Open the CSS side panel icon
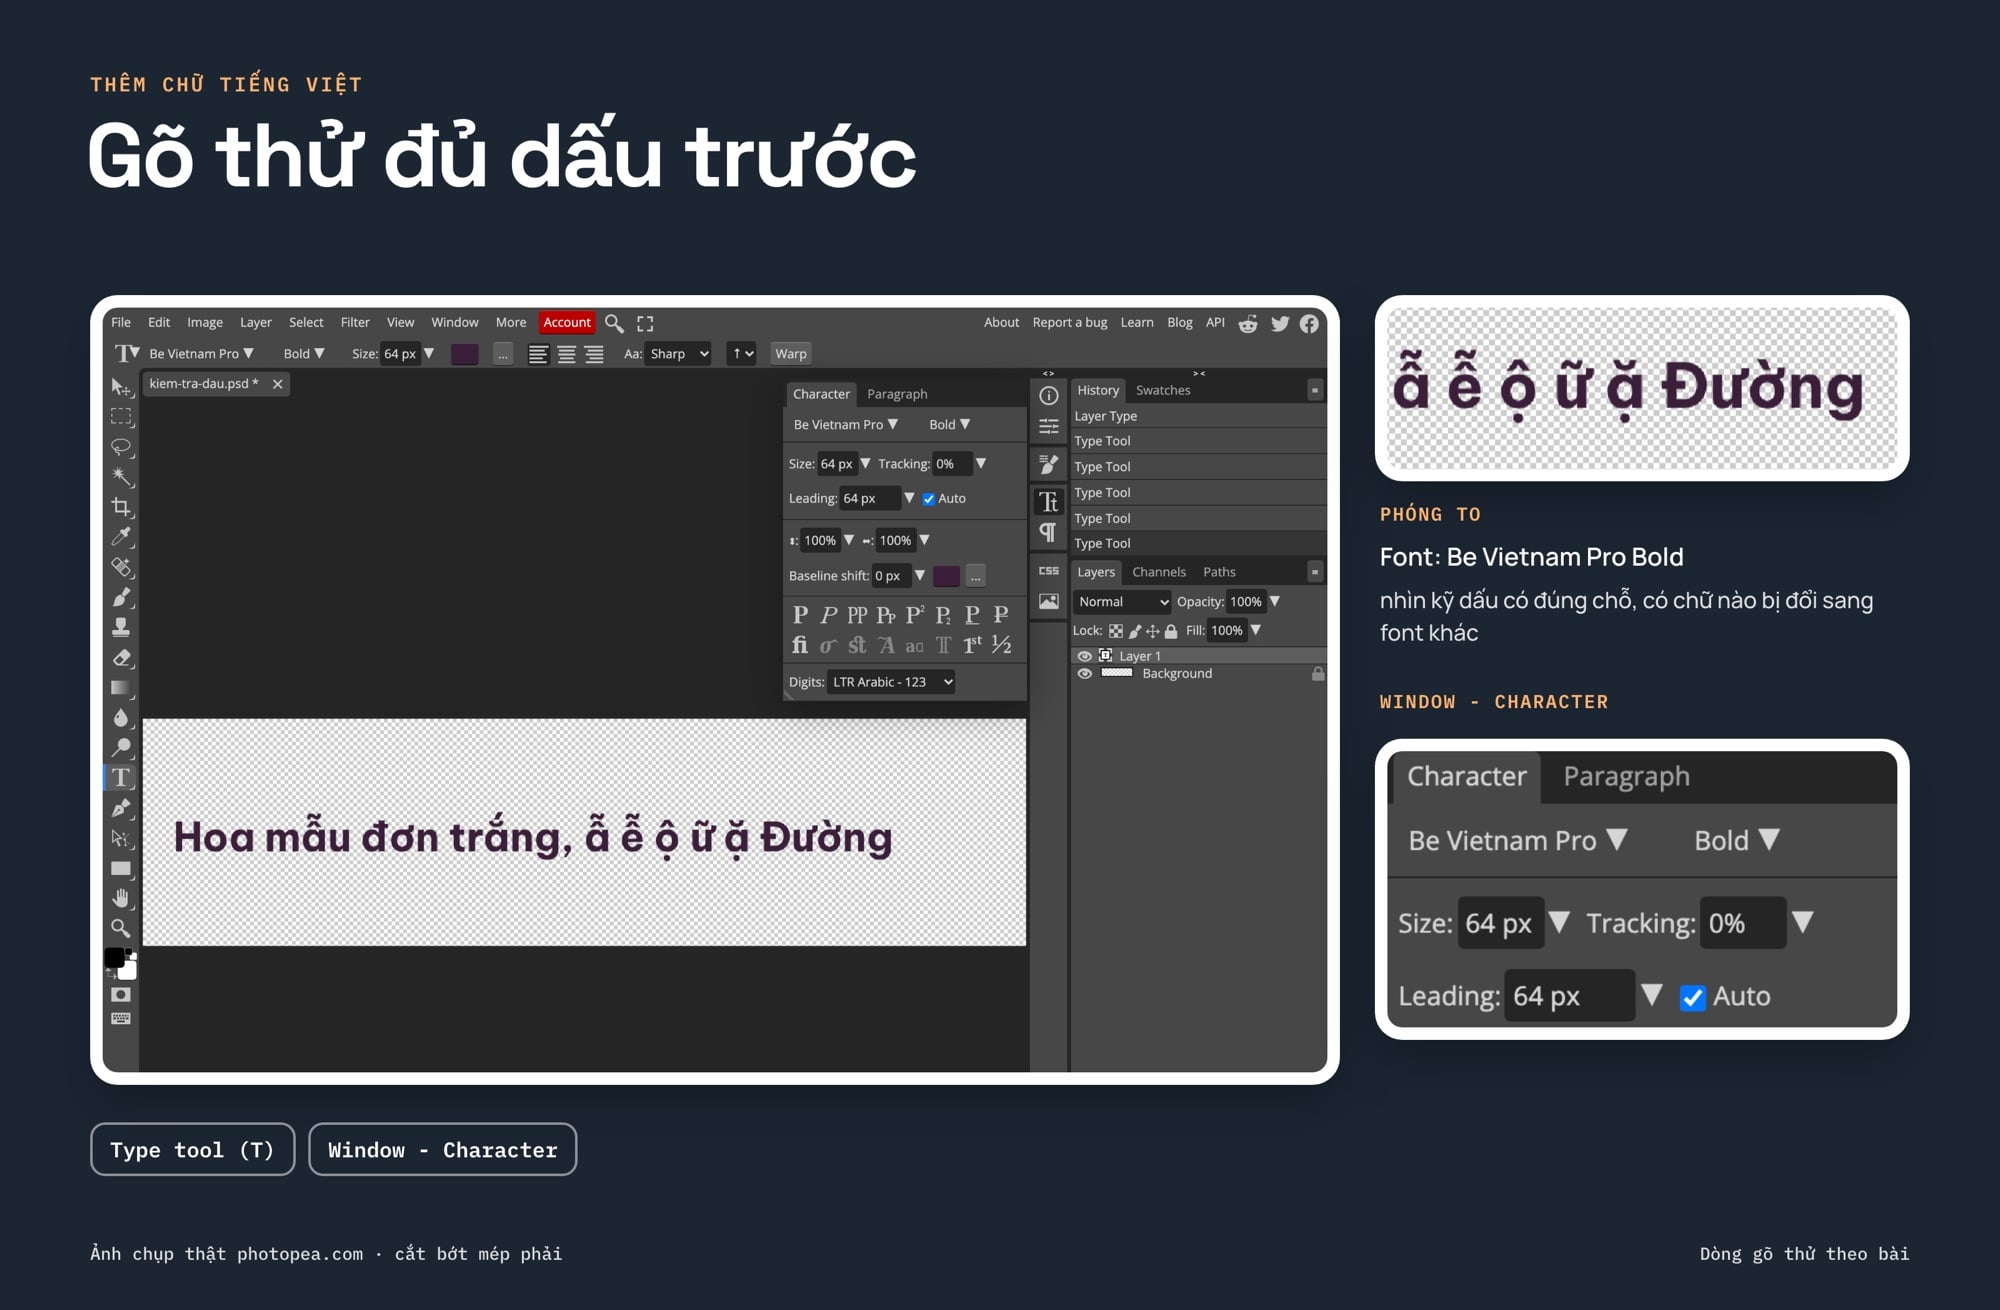2000x1310 pixels. pos(1048,571)
